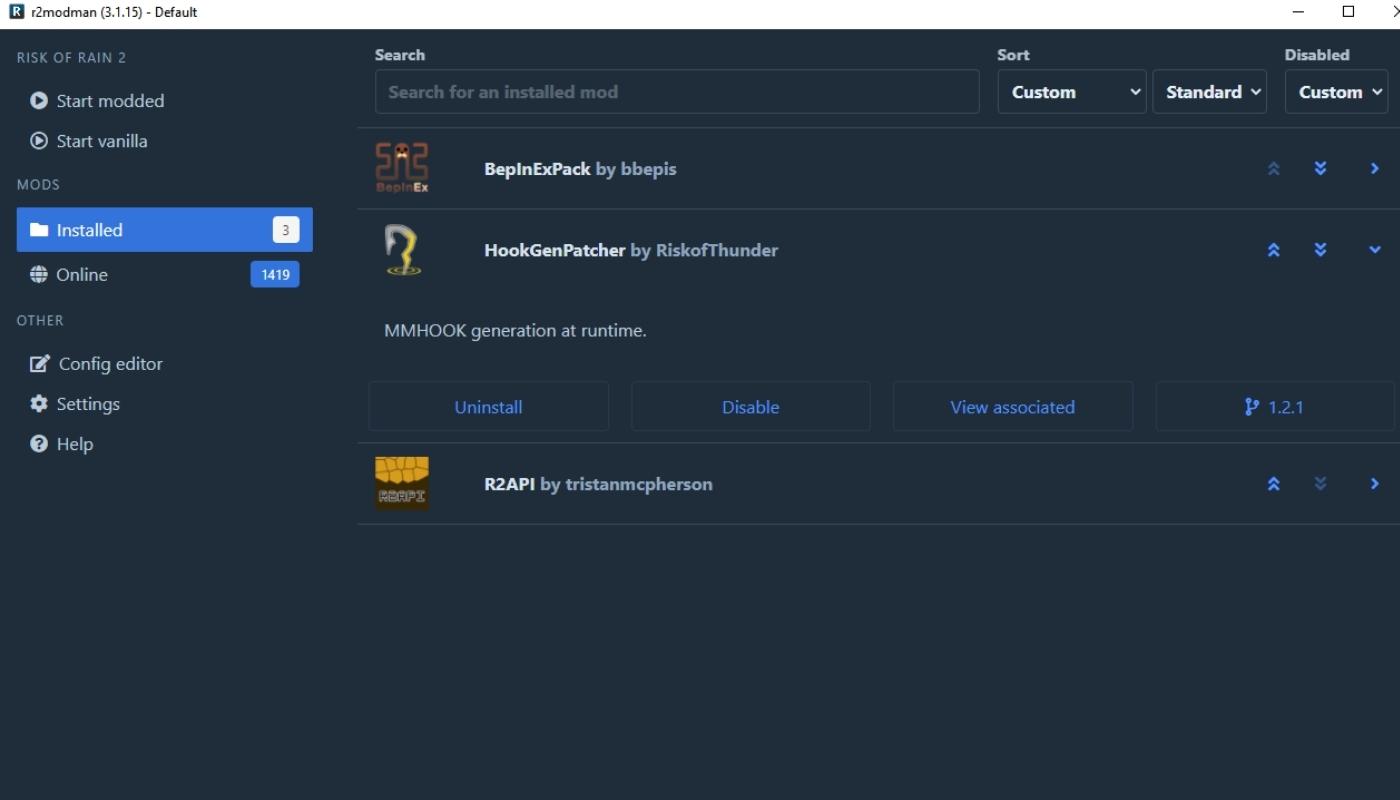Screen dimensions: 1400x800
Task: Expand the BepInExPack mod details
Action: [x=1375, y=169]
